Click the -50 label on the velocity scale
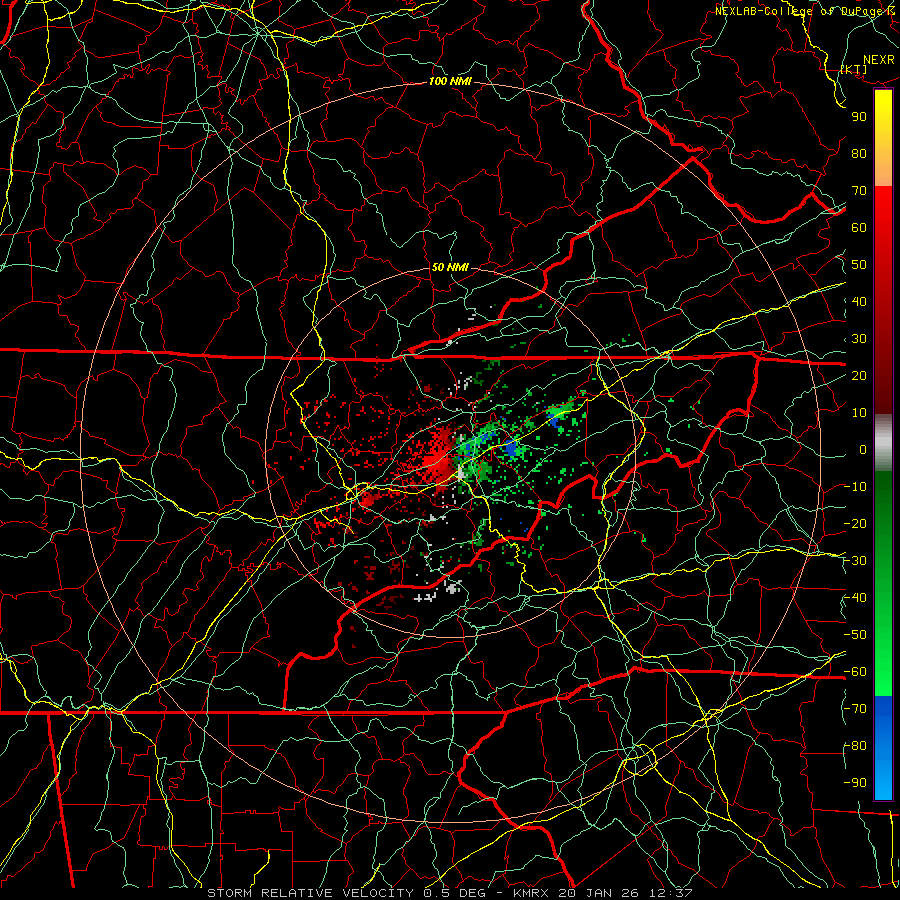Screen dimensions: 900x900 [x=855, y=635]
